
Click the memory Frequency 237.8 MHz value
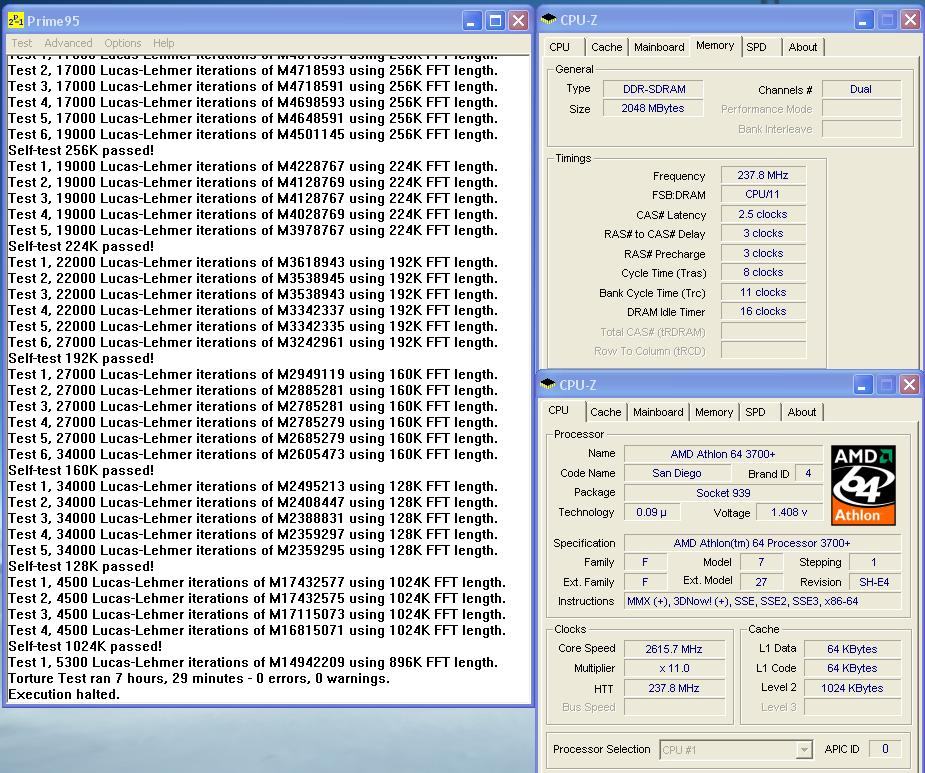[x=763, y=175]
